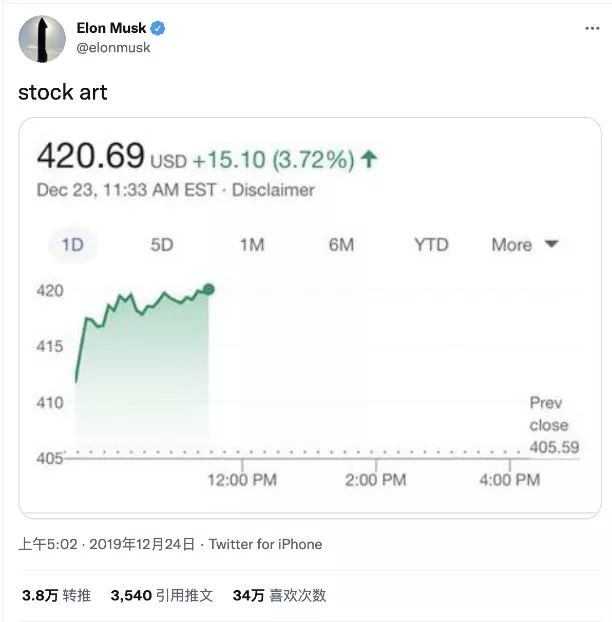
Task: View the 34万 likes list
Action: 279,595
